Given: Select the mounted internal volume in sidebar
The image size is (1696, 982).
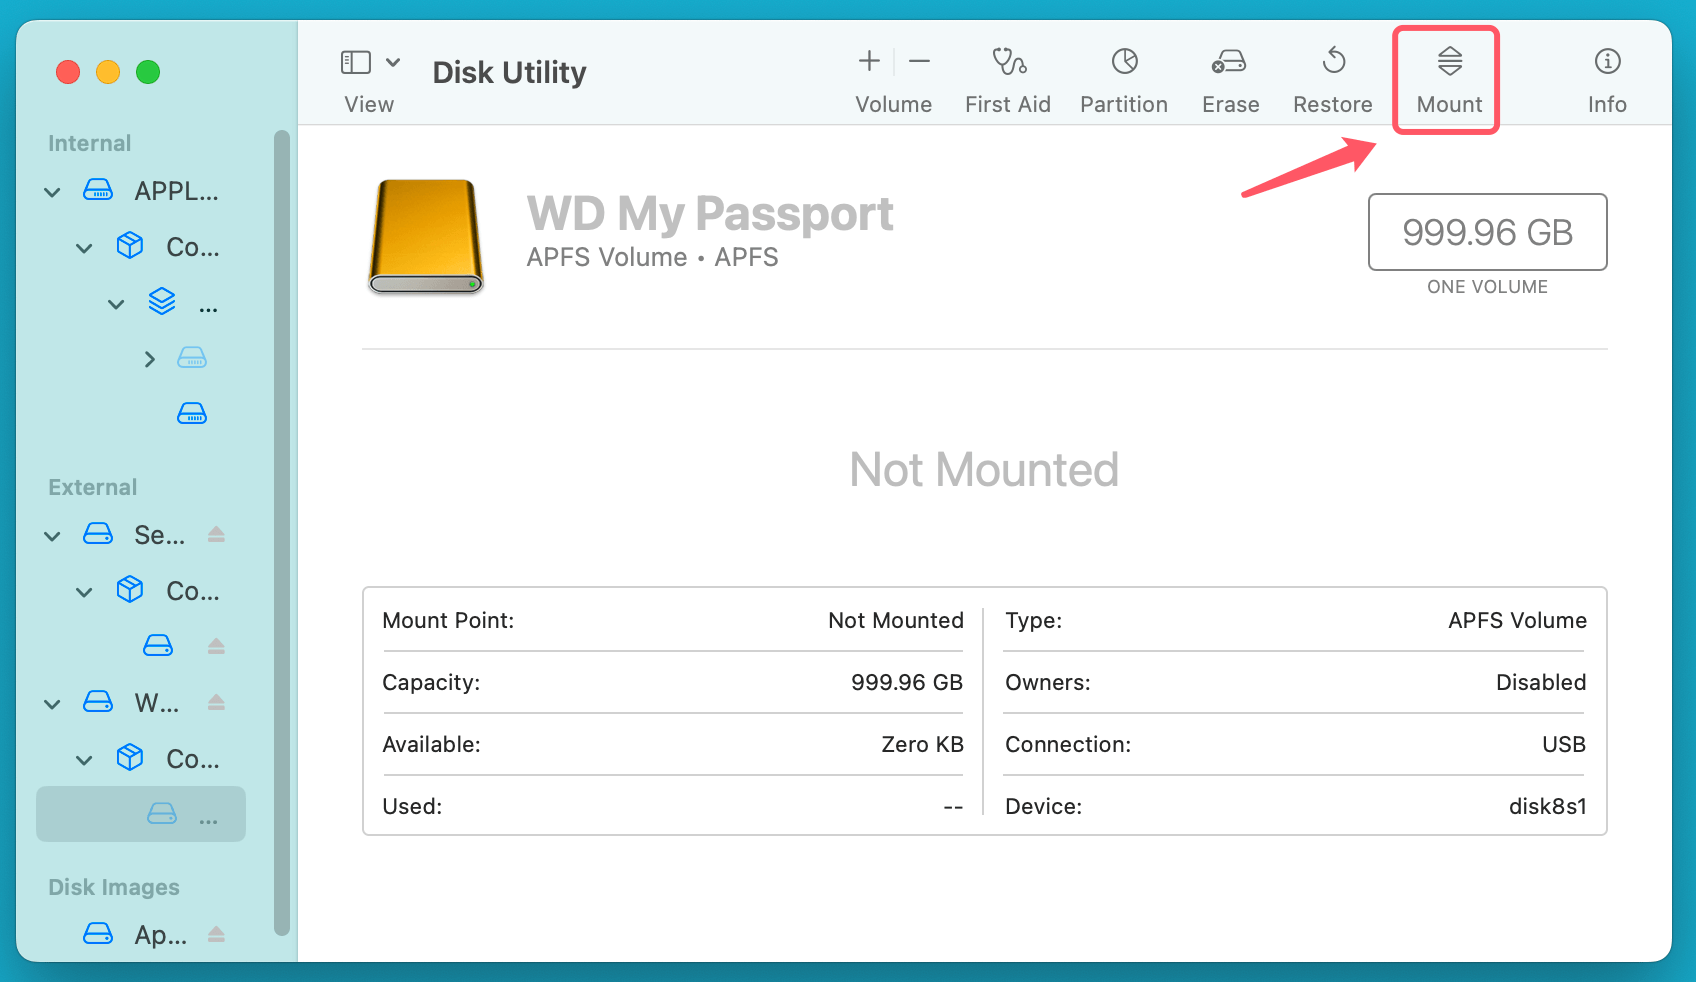Looking at the screenshot, I should click(191, 413).
